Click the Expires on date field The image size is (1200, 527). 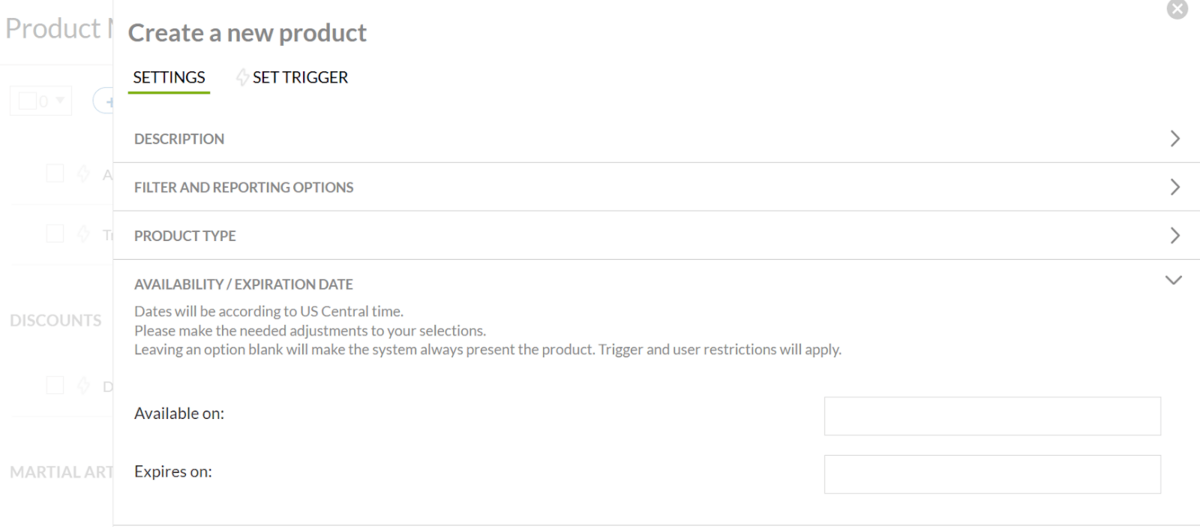[x=992, y=474]
